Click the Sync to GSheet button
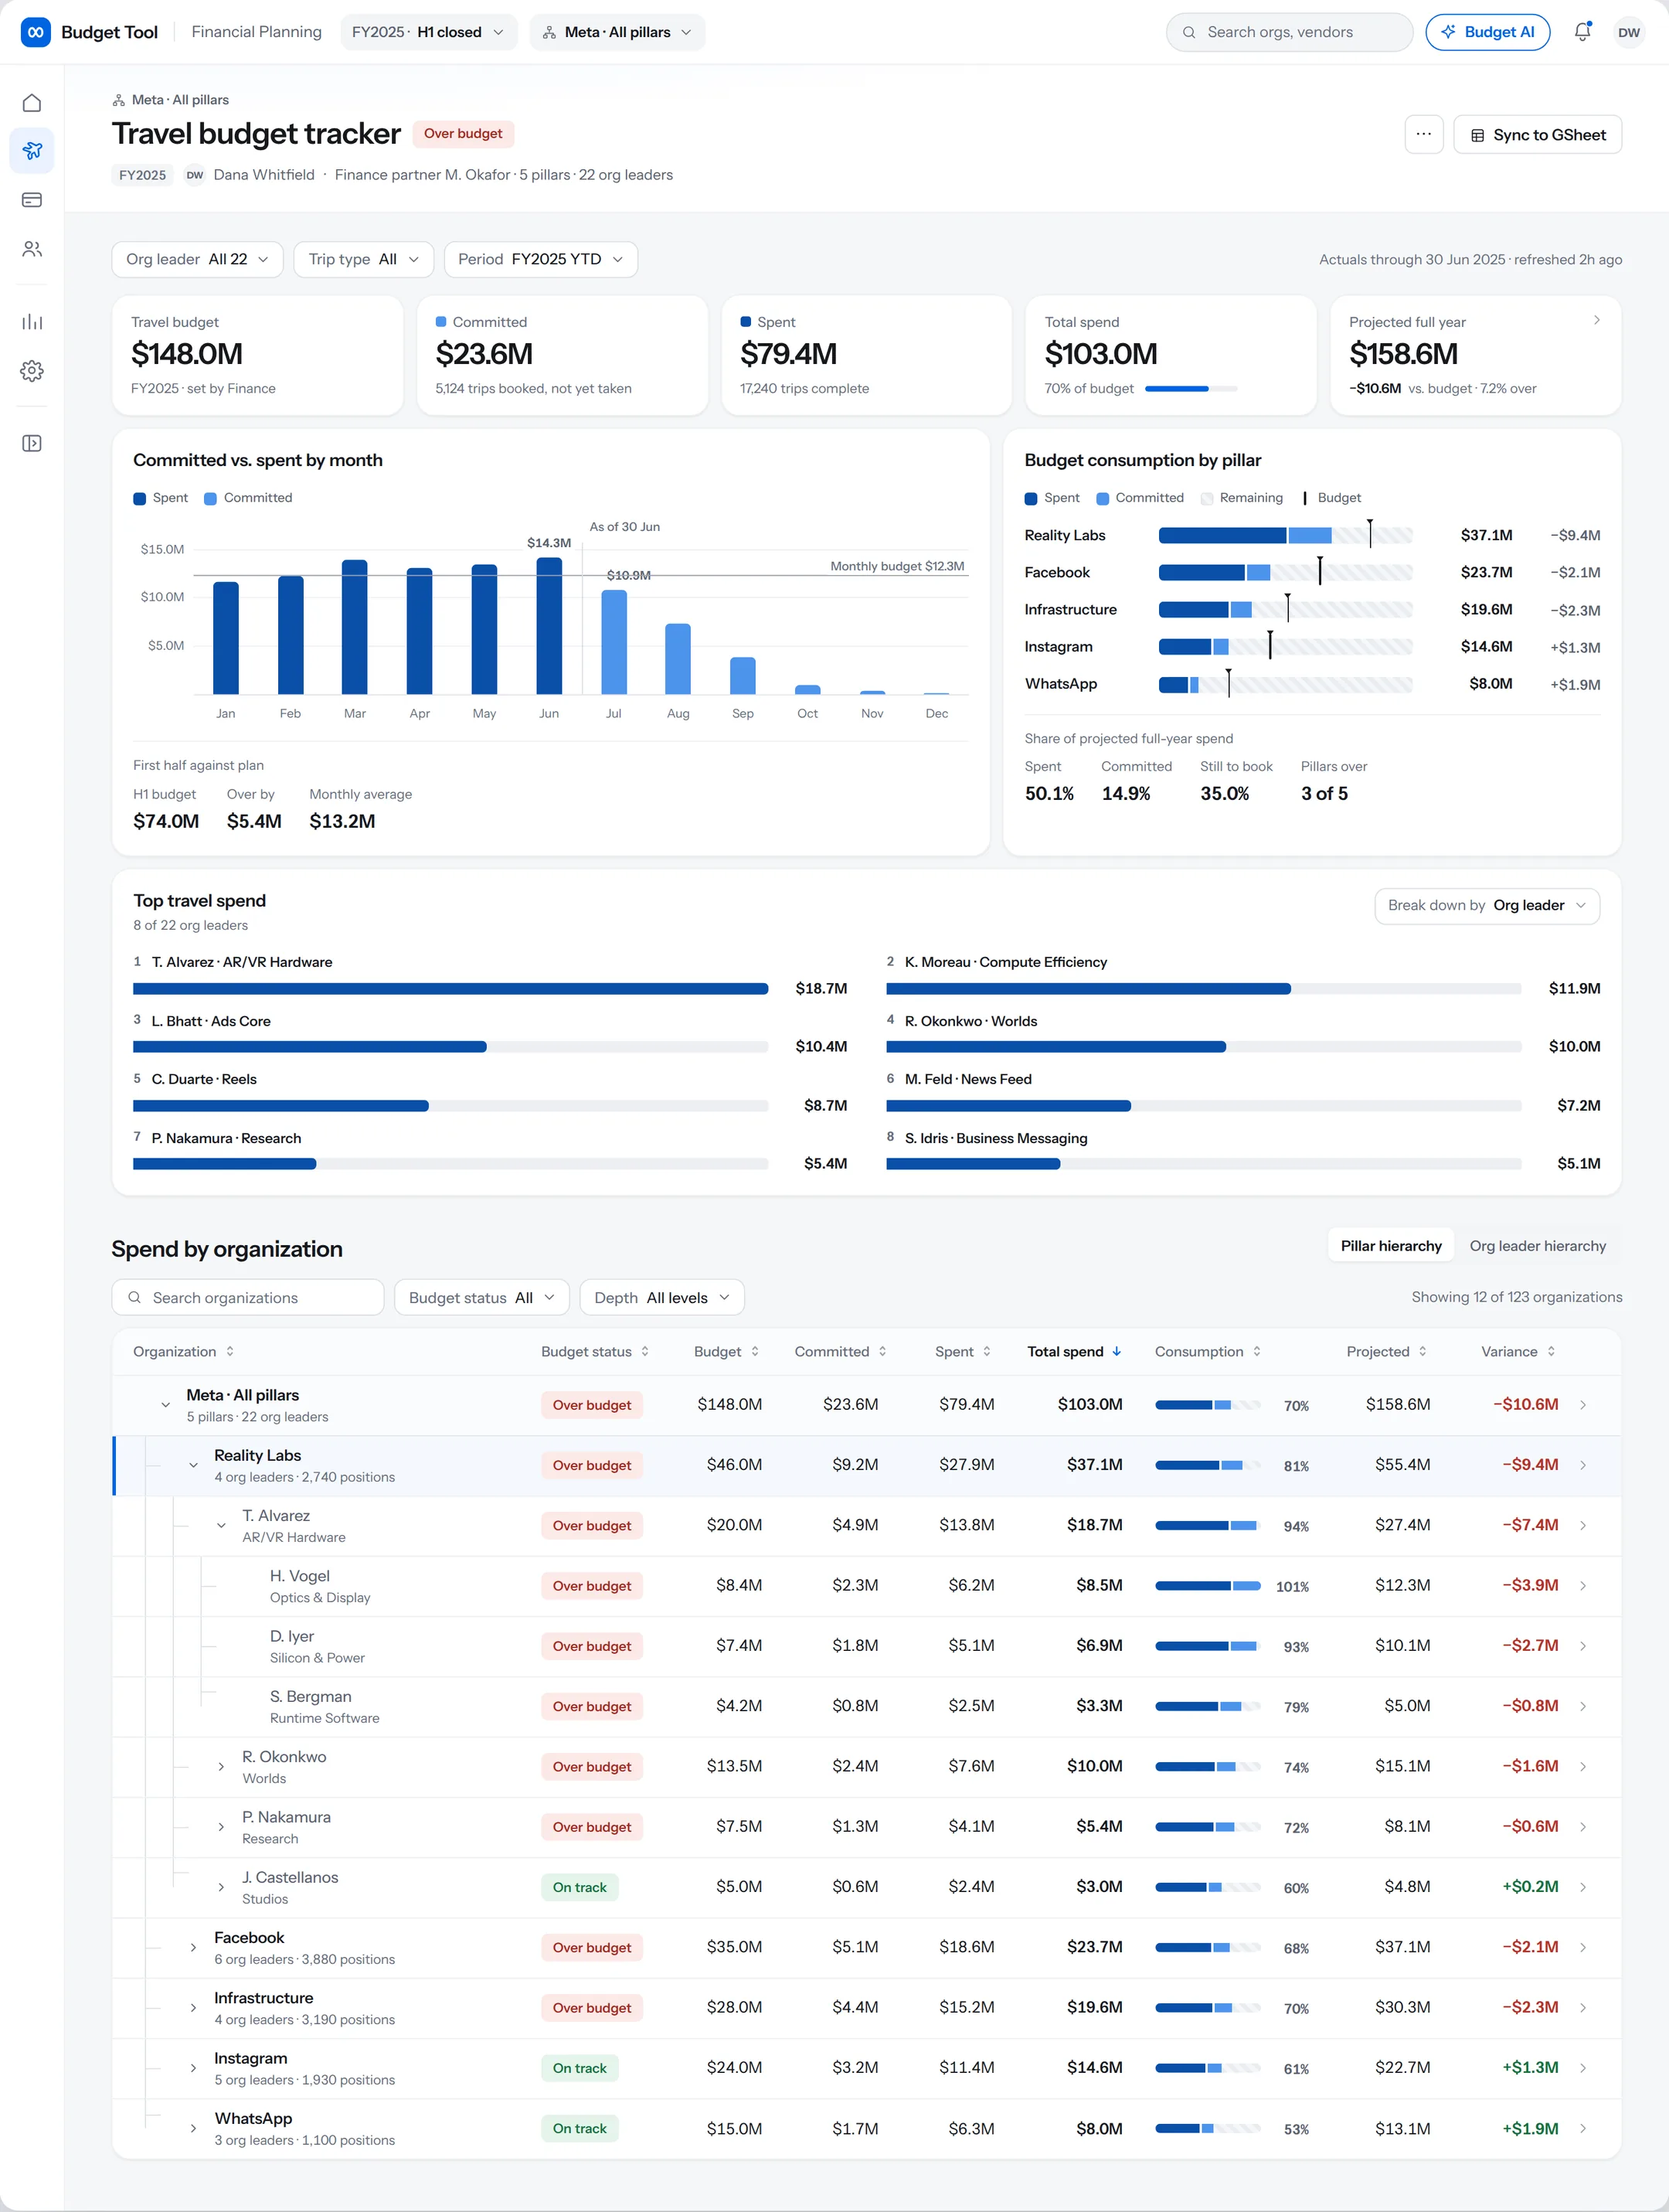 click(x=1537, y=134)
